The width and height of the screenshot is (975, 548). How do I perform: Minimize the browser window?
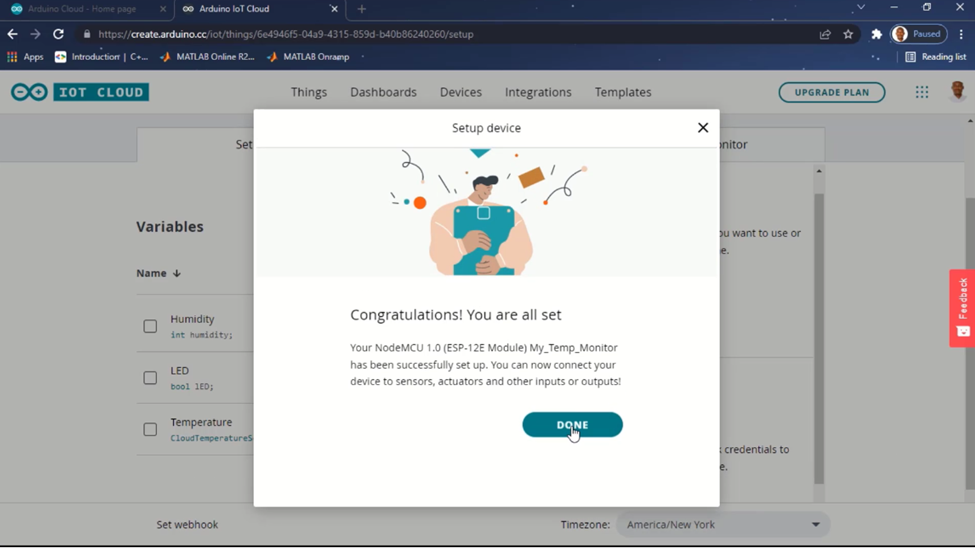(894, 7)
